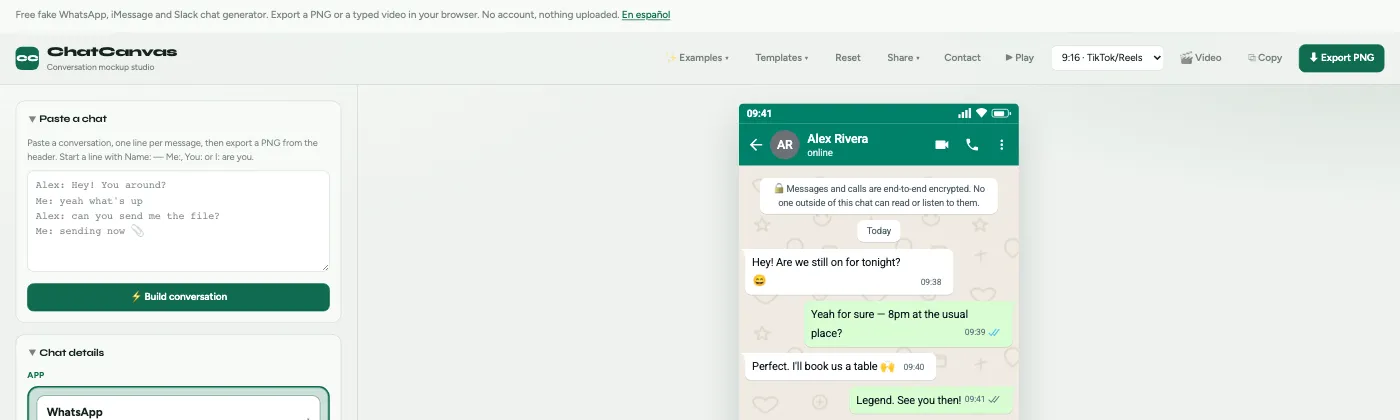The image size is (1400, 420).
Task: Tap the voice call phone icon
Action: tap(972, 145)
